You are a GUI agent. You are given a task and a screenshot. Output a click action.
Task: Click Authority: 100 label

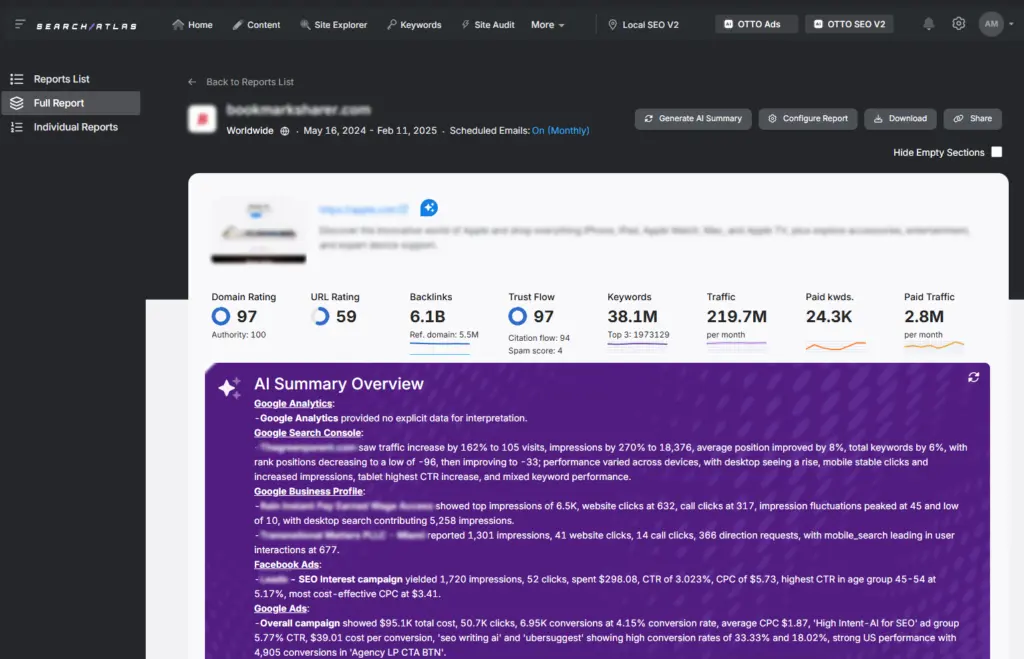click(238, 335)
